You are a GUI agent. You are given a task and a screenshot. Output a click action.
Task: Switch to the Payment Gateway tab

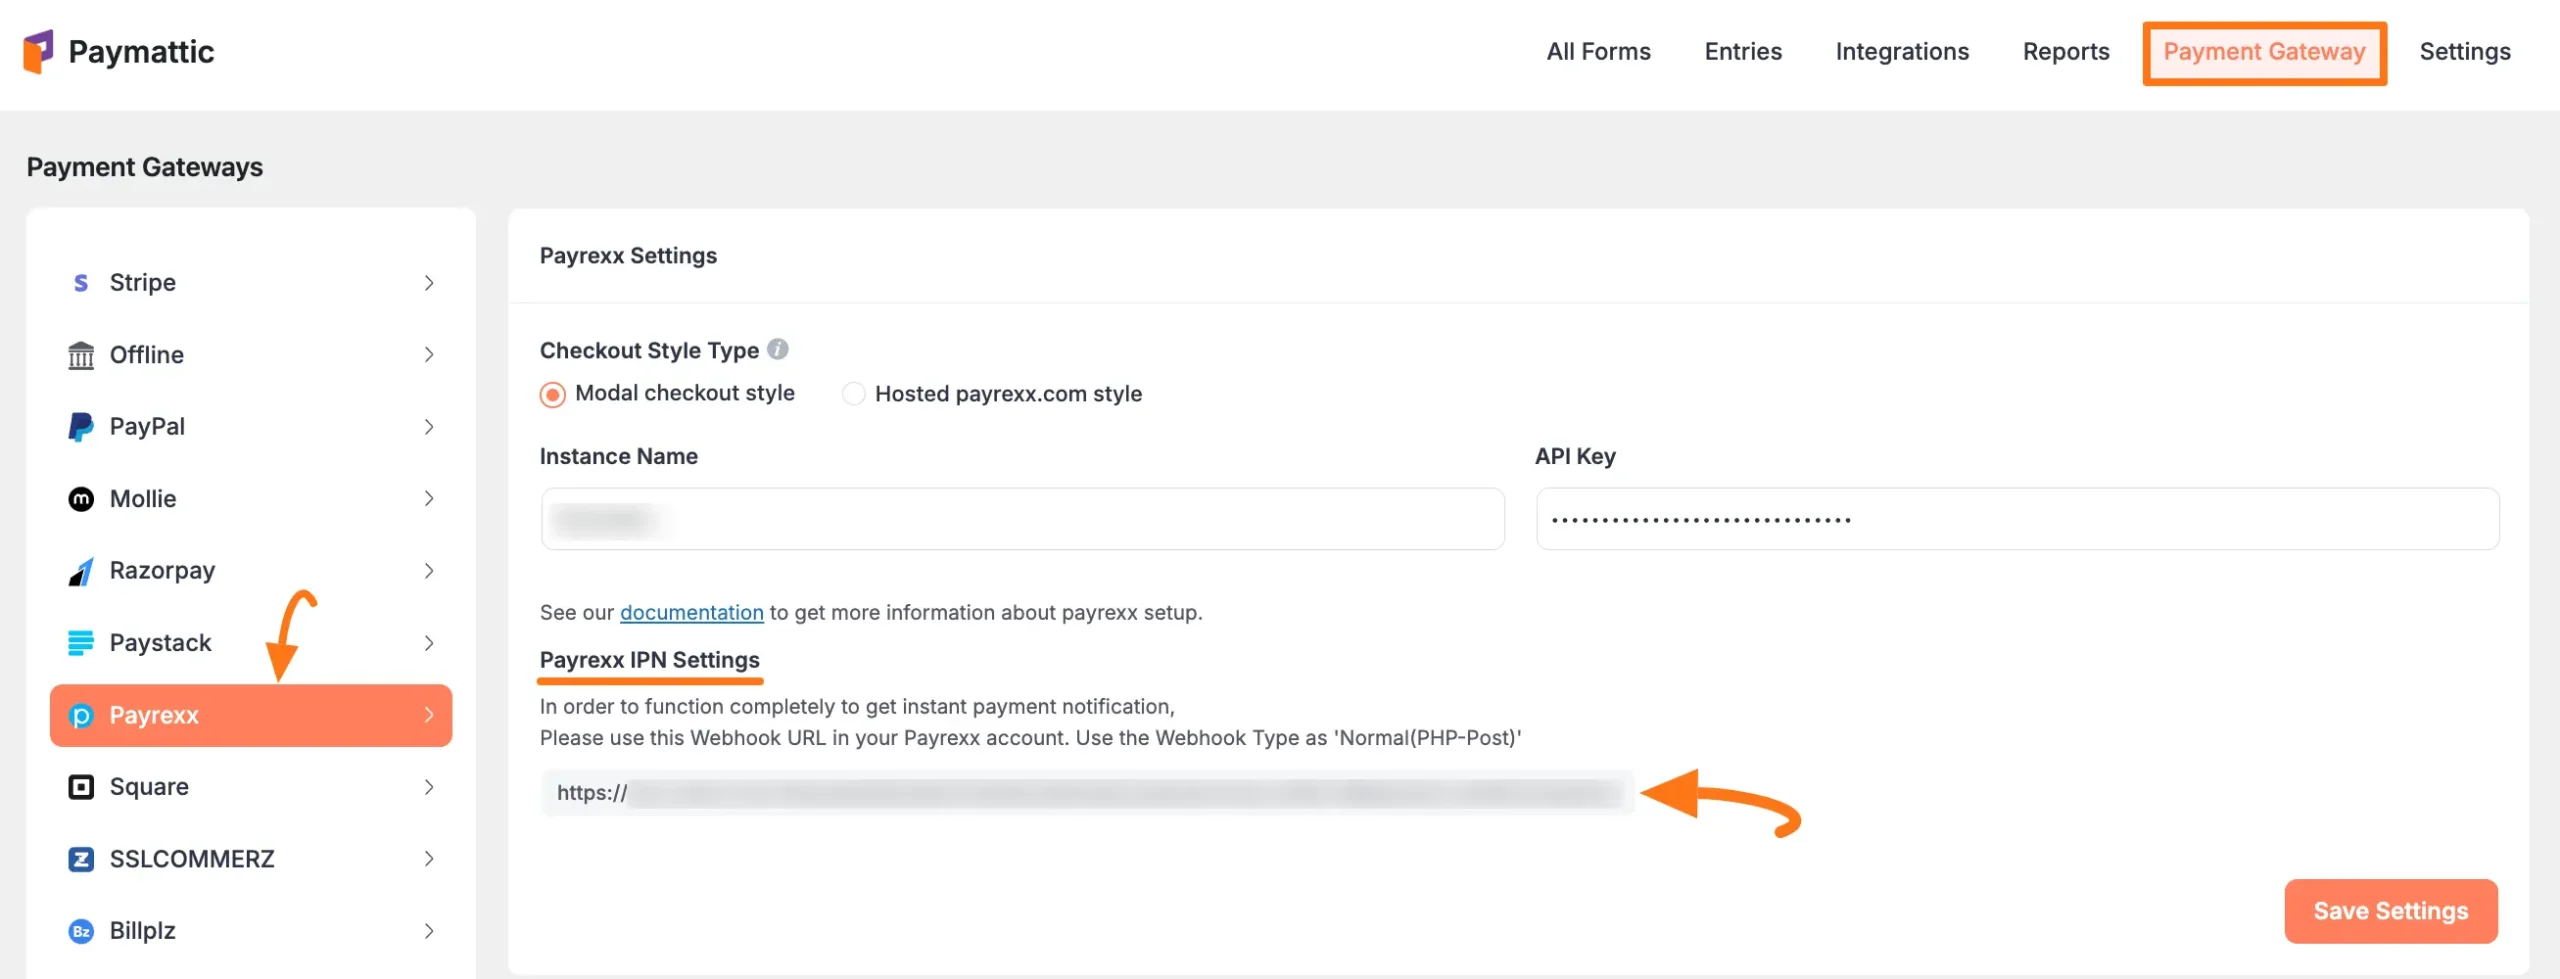tap(2265, 52)
